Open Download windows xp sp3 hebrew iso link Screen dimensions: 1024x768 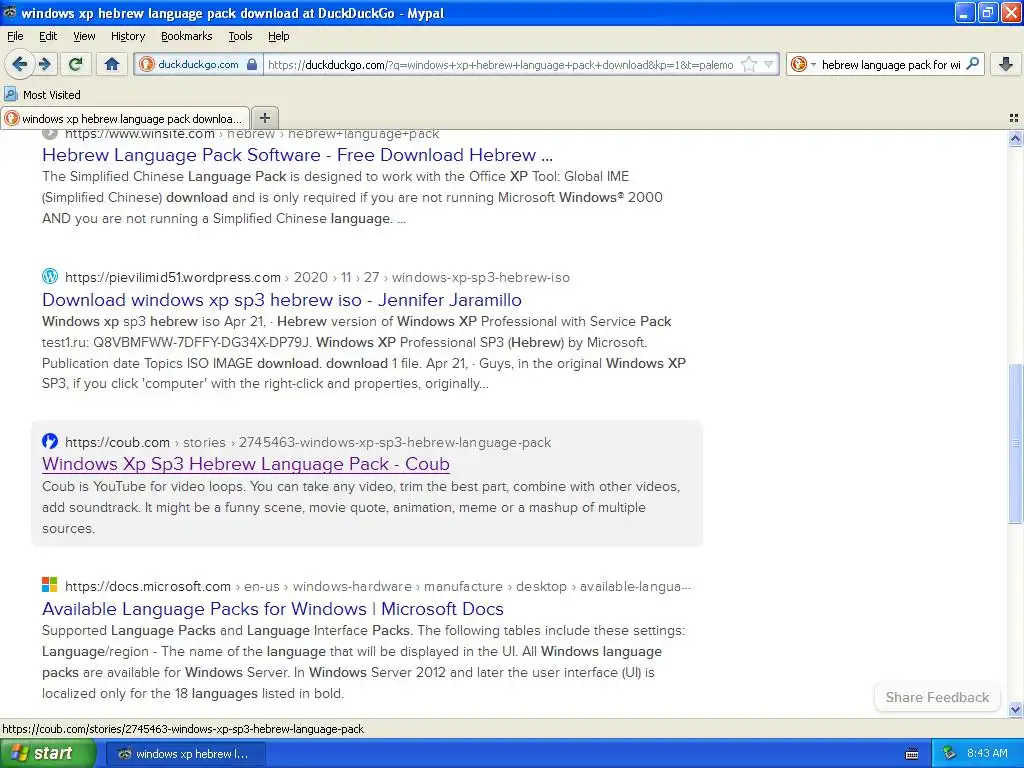pyautogui.click(x=281, y=300)
